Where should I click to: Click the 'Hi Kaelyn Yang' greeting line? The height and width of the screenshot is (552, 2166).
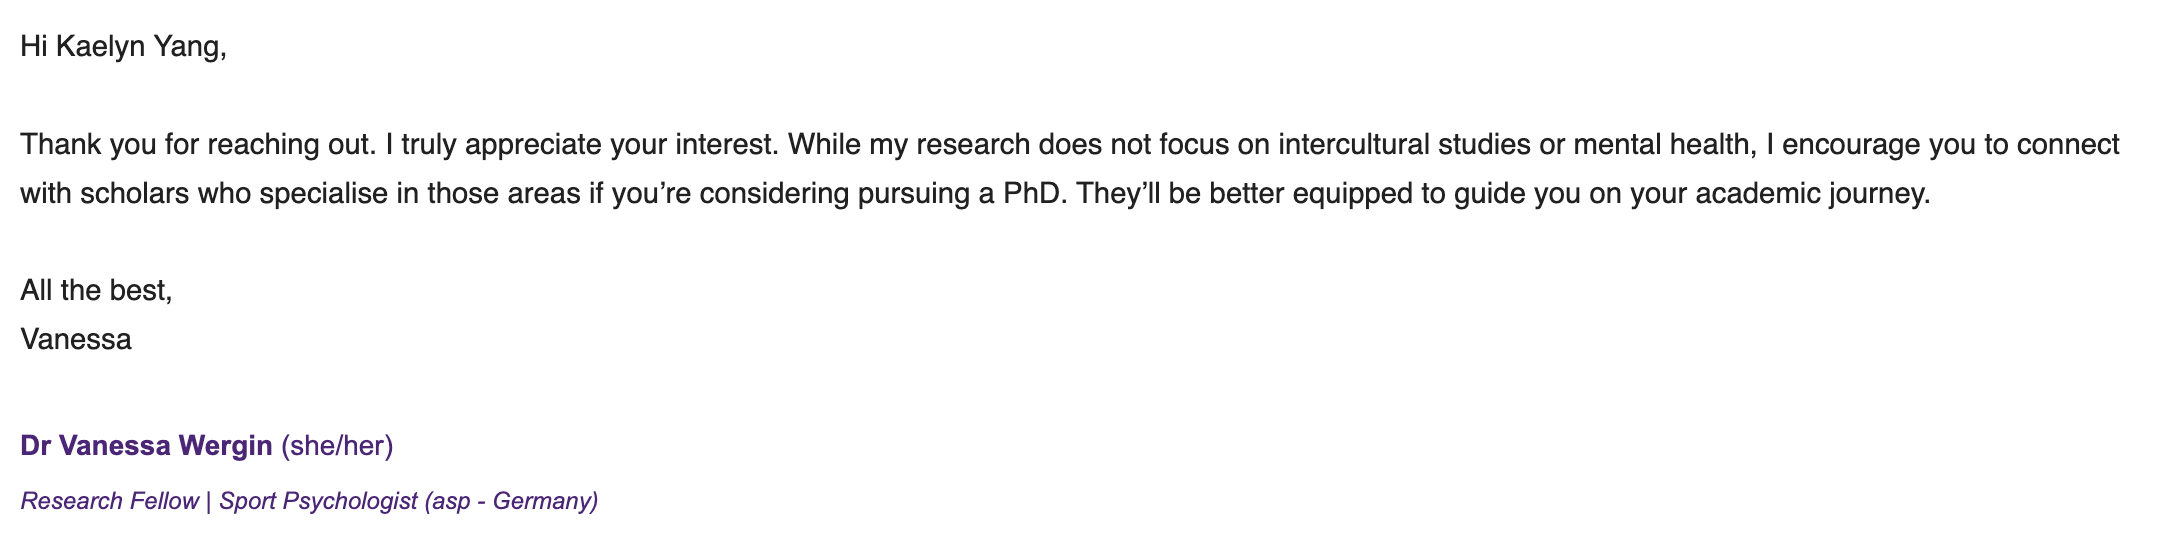pyautogui.click(x=123, y=47)
